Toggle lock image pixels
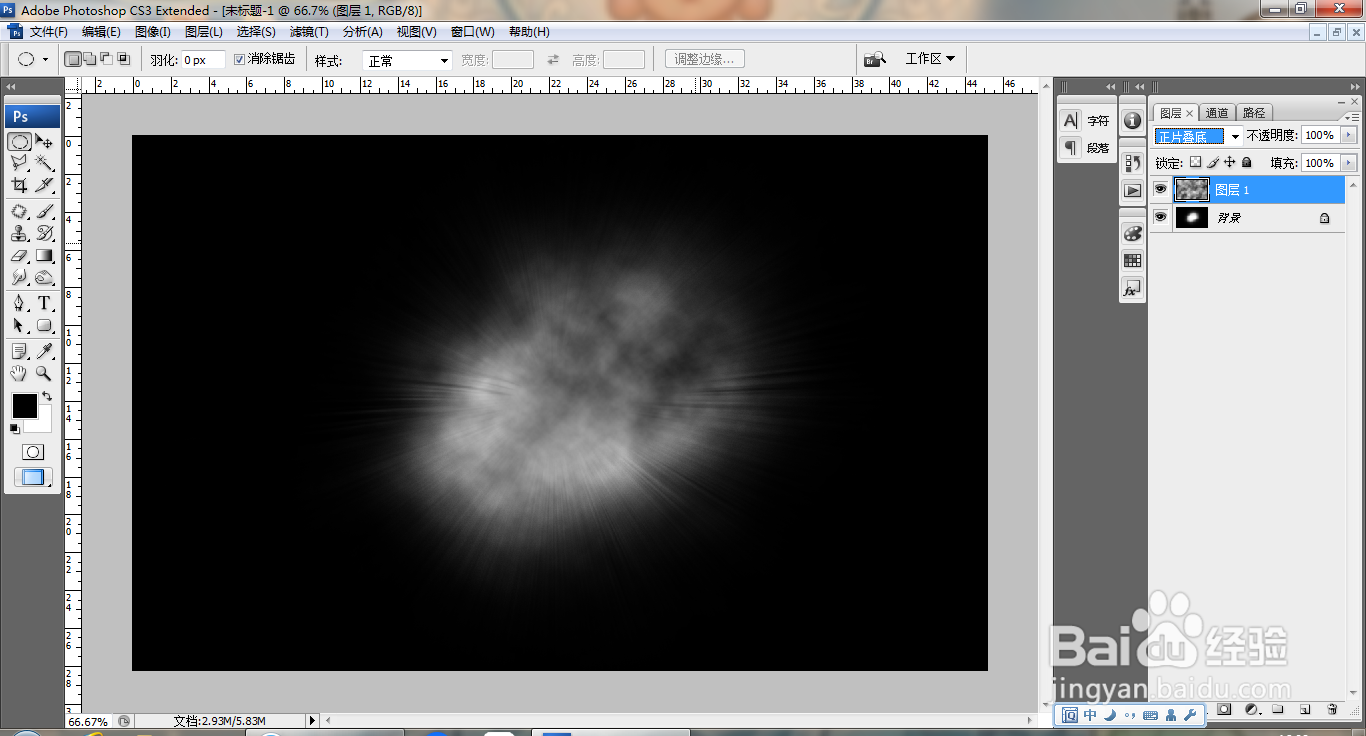Viewport: 1366px width, 736px height. coord(1213,162)
